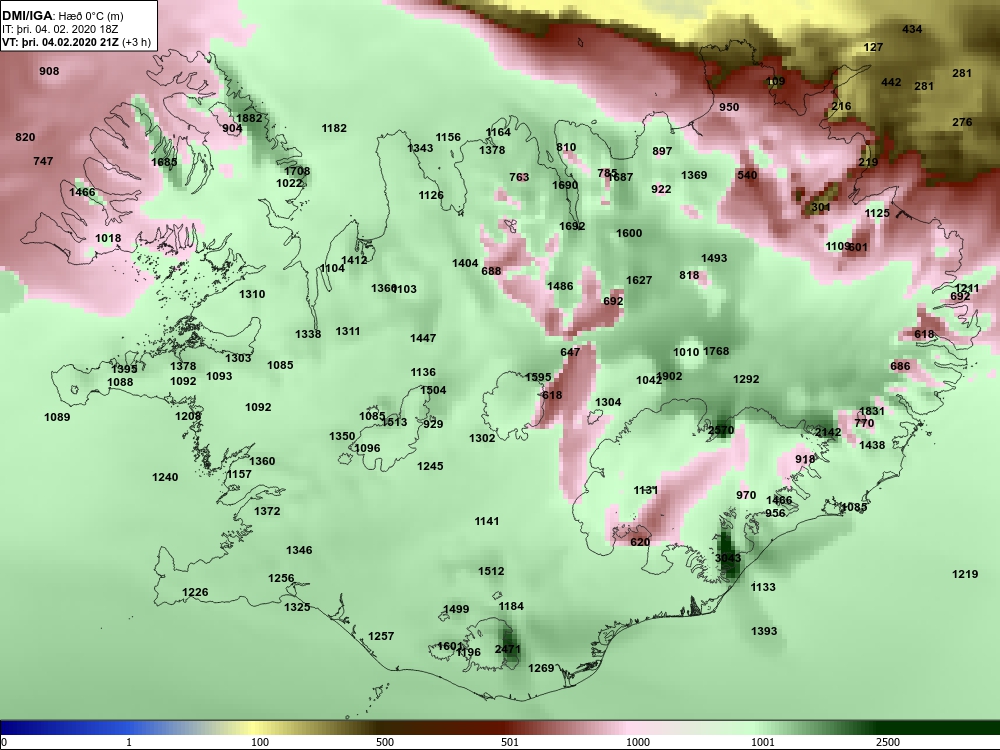The height and width of the screenshot is (750, 1000).
Task: Click the 1486 map value
Action: pos(560,286)
